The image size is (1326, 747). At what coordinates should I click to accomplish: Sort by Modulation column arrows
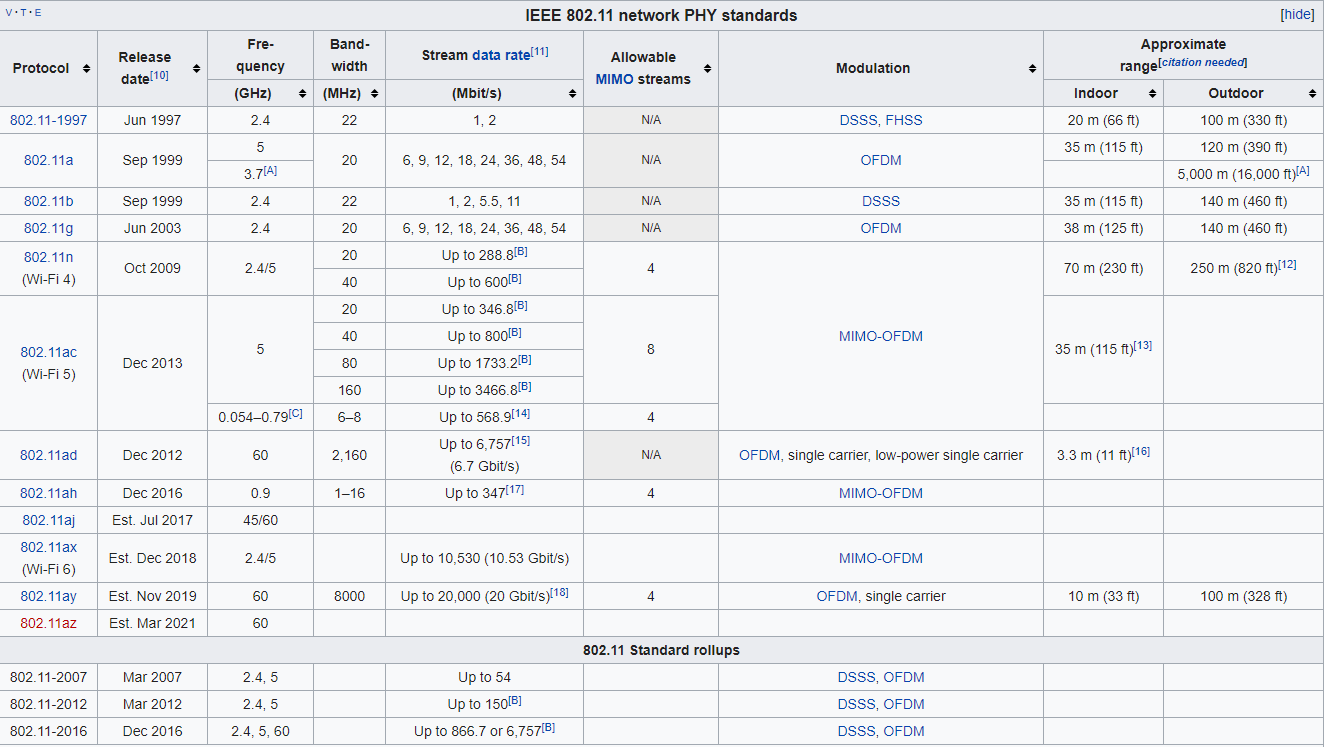[1032, 68]
